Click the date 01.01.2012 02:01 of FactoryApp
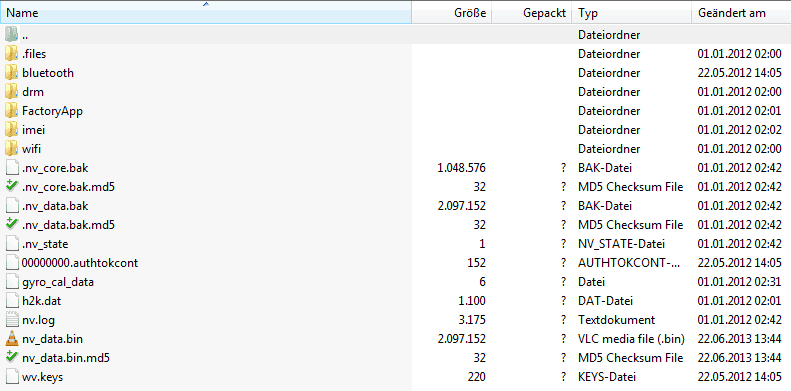 tap(740, 111)
